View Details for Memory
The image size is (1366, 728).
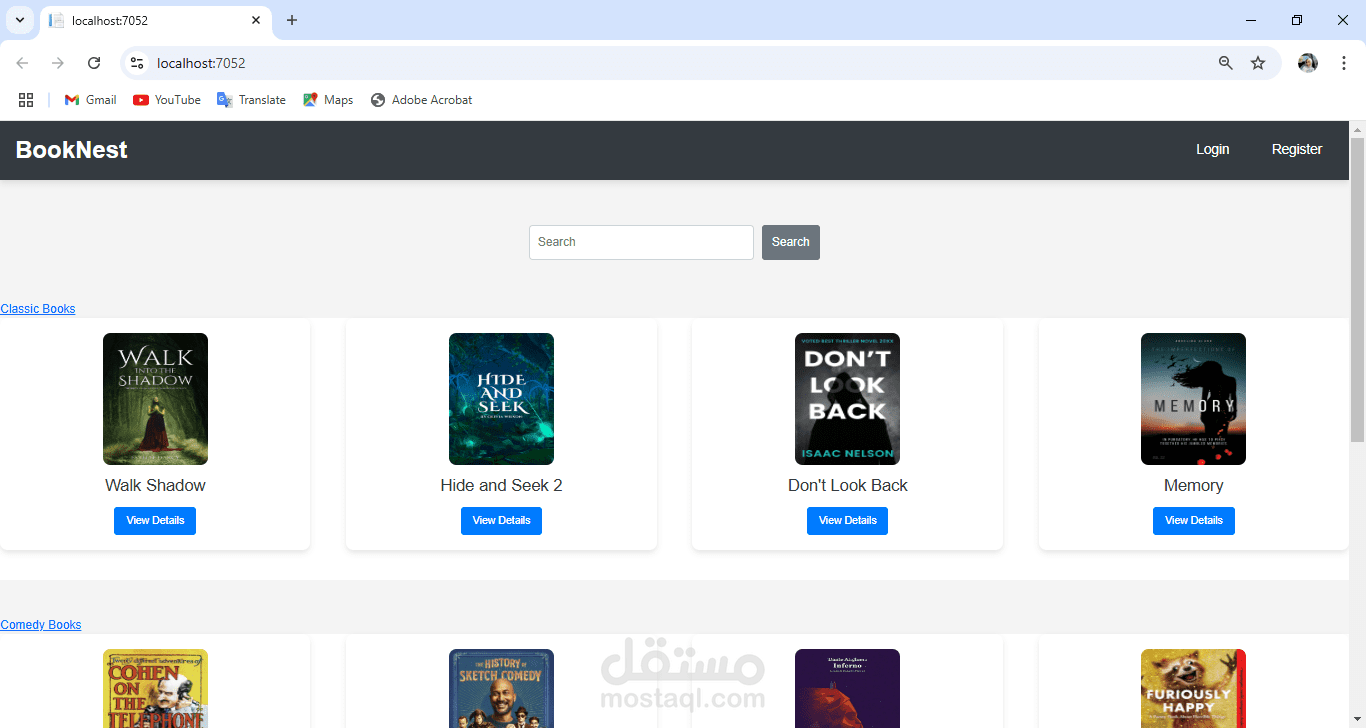pyautogui.click(x=1194, y=521)
